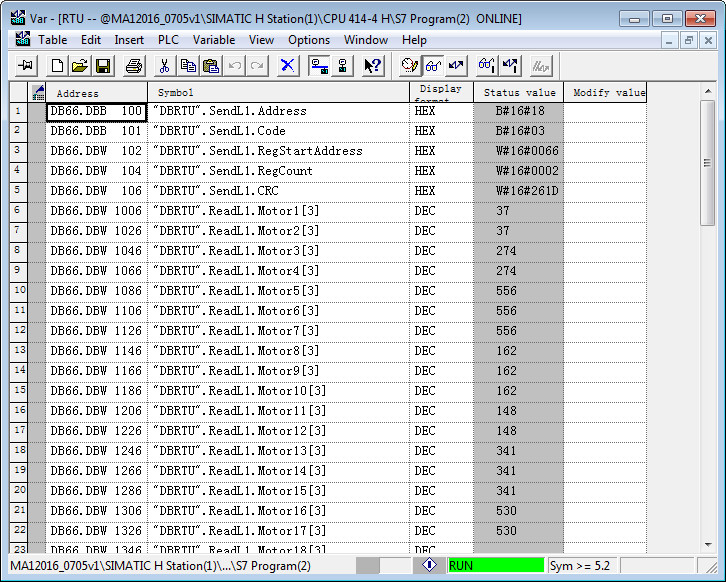Screen dimensions: 726x582
Task: Activate the context help pointer icon
Action: click(373, 66)
